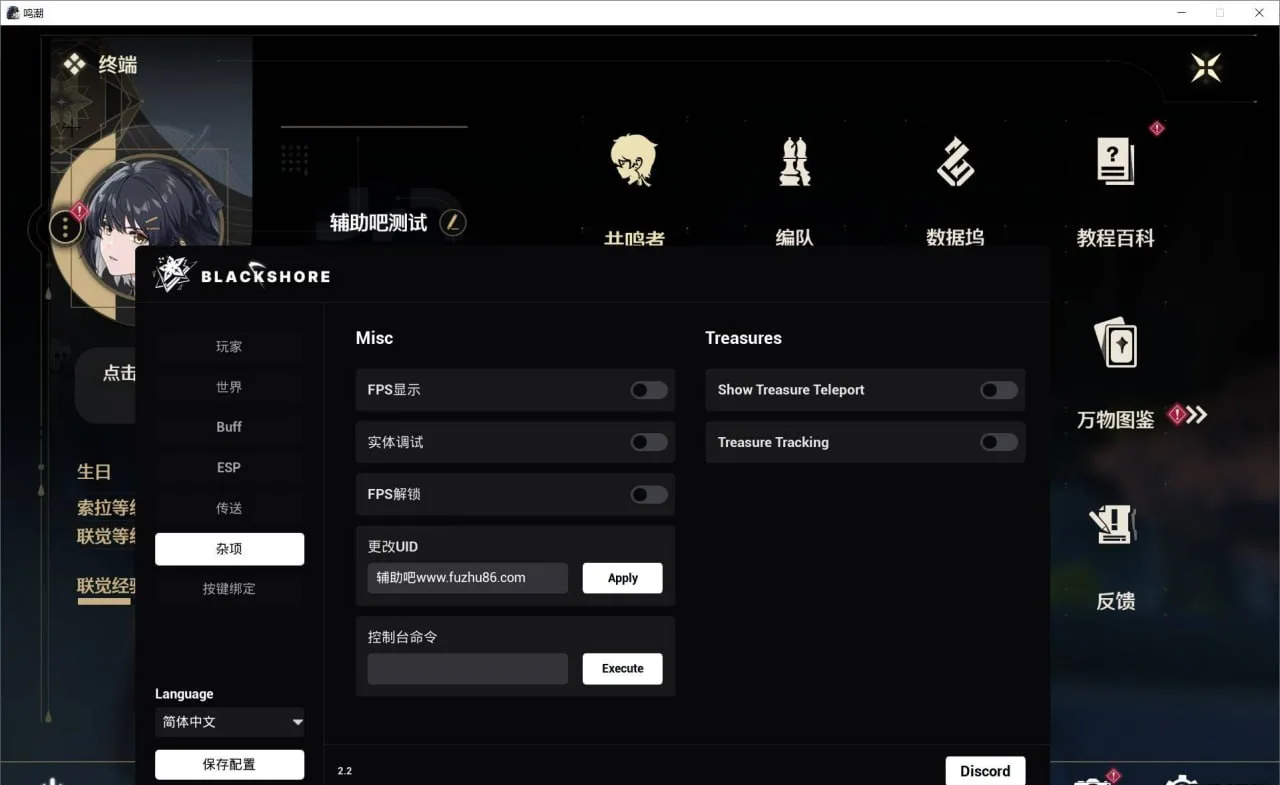This screenshot has height=785, width=1280.
Task: Open the 教程百科 tutorial encyclopedia icon
Action: pos(1115,162)
